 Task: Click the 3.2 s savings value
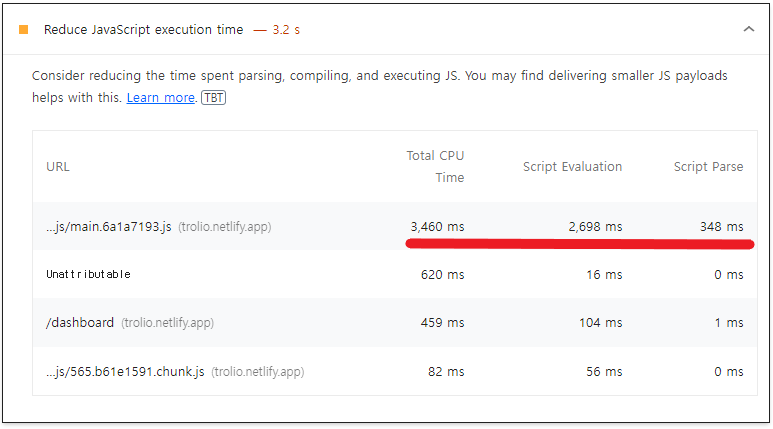tap(286, 30)
